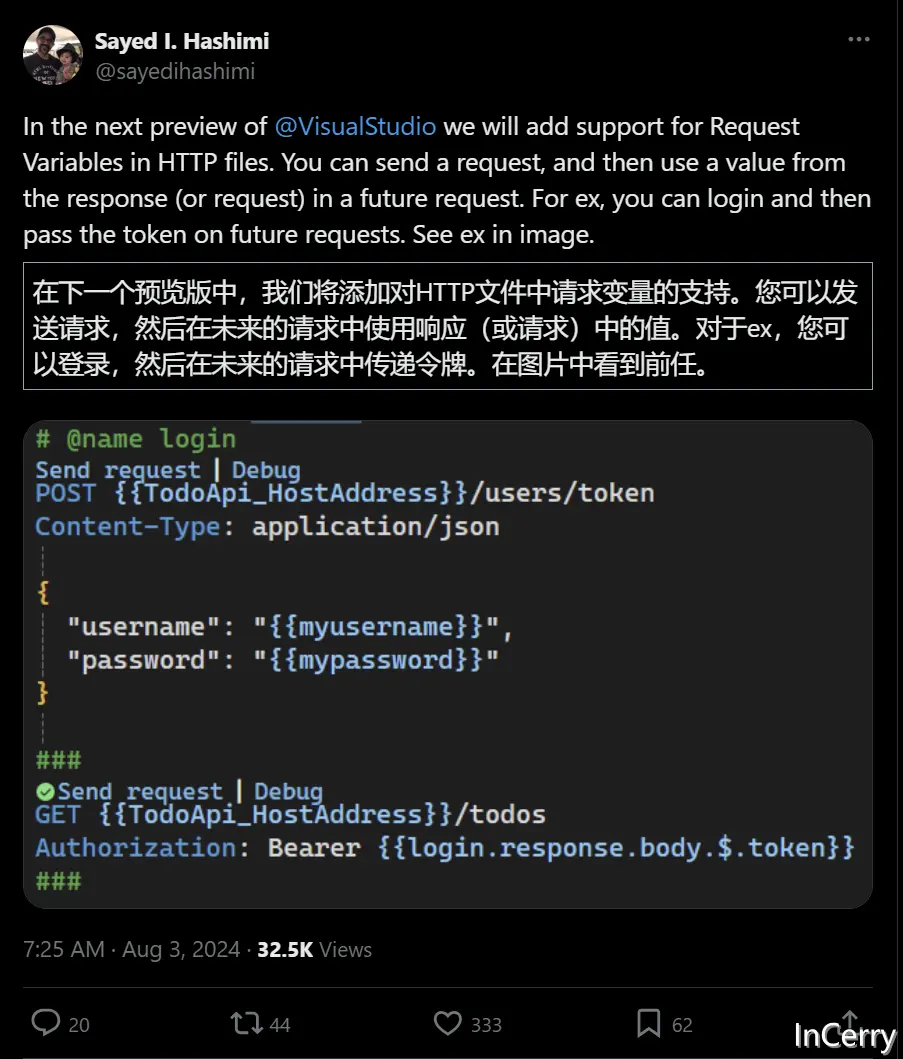Viewport: 903px width, 1059px height.
Task: Open the tweet options with the three-dot menu
Action: (858, 38)
